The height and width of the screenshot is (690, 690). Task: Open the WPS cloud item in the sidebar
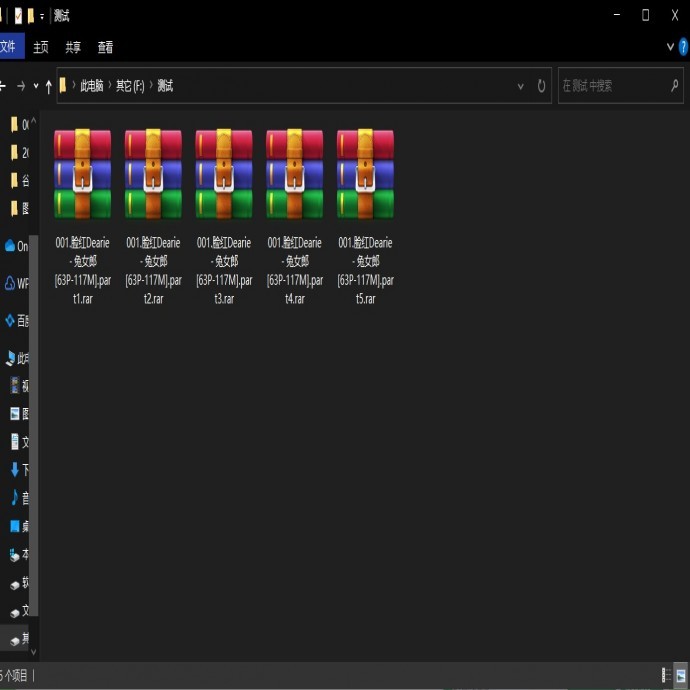pyautogui.click(x=16, y=283)
